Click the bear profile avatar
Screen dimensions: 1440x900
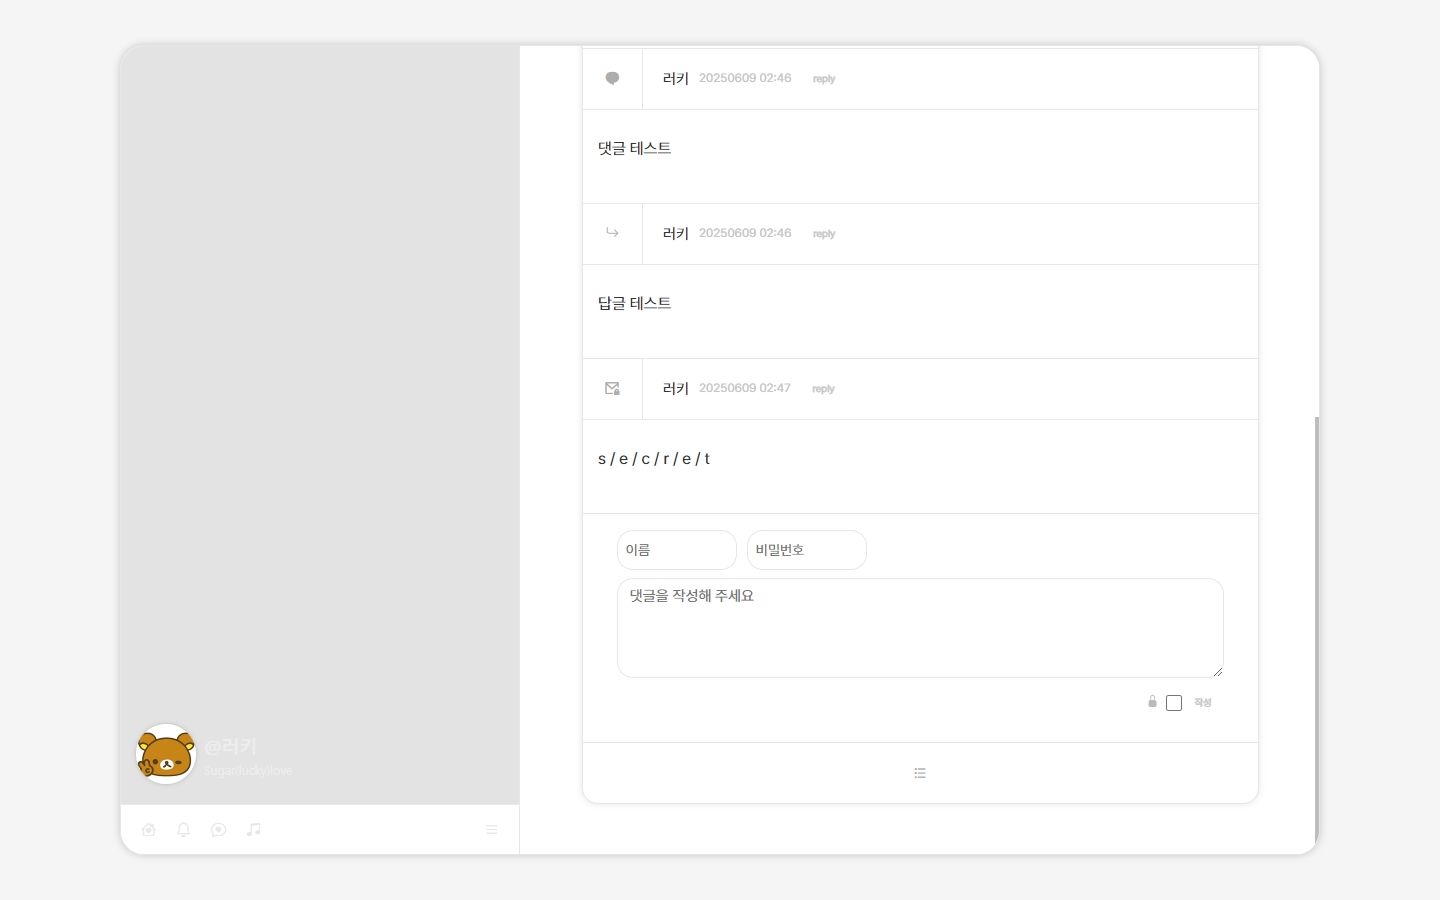point(166,754)
